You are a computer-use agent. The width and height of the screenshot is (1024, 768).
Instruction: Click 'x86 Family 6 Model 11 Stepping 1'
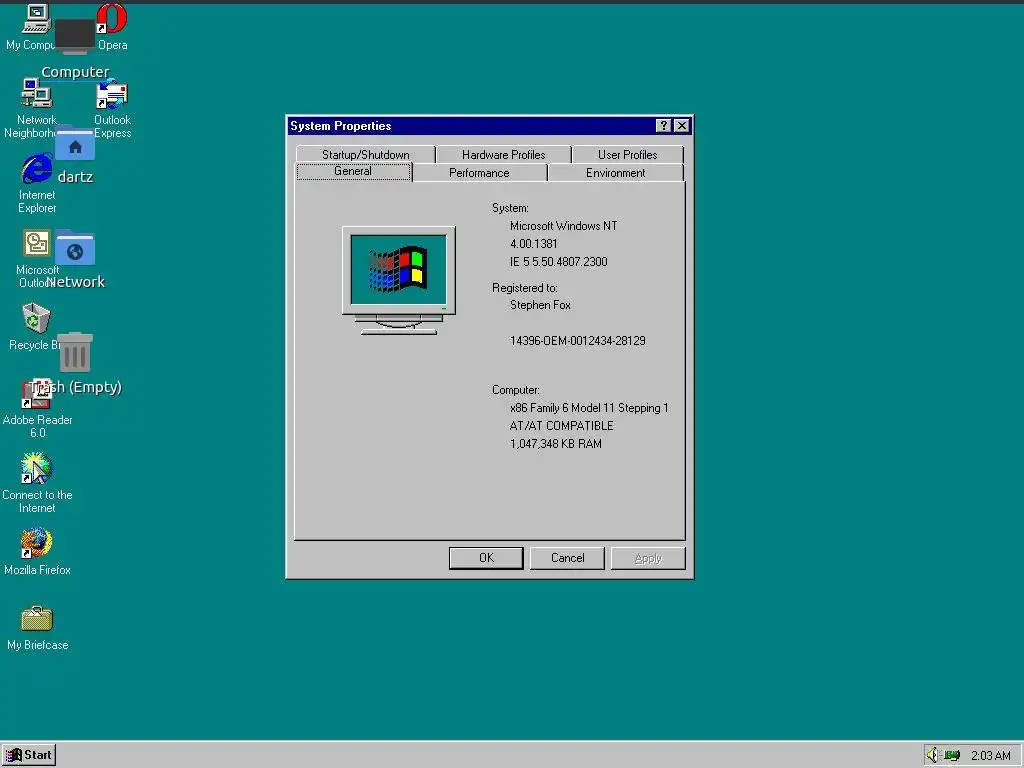(589, 408)
